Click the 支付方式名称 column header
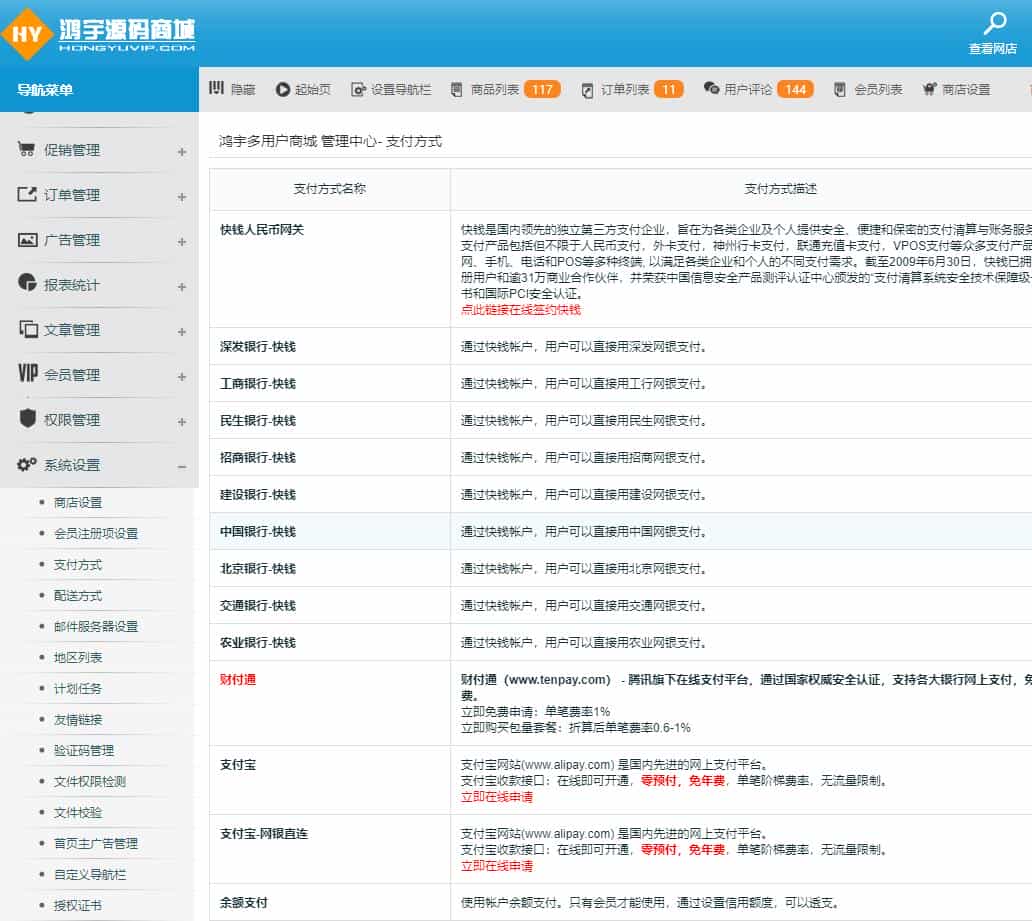 click(330, 189)
